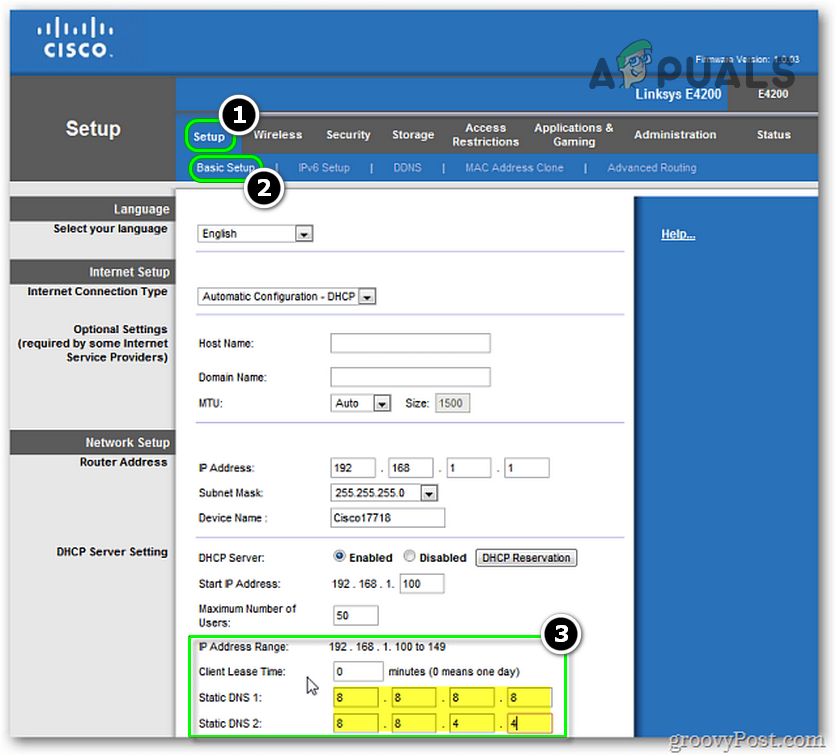Click the Host Name input field

point(410,344)
